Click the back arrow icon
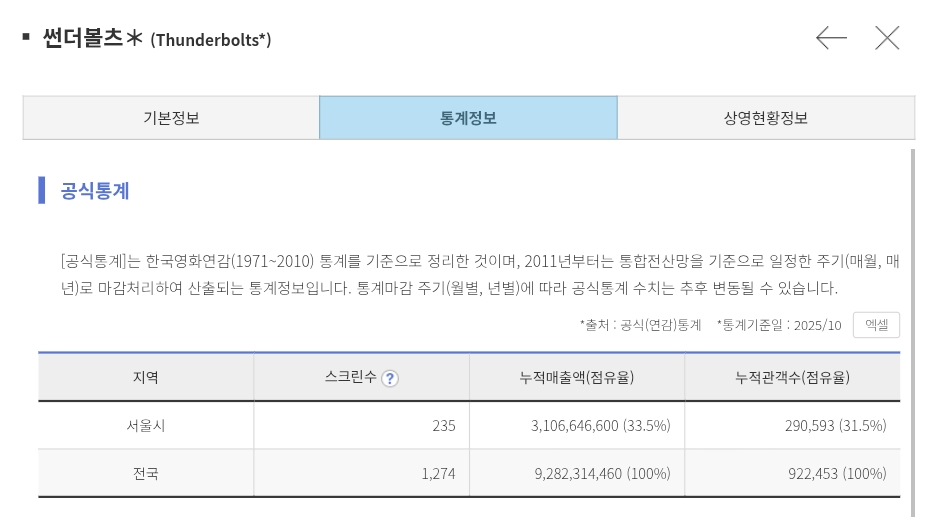This screenshot has width=930, height=517. [x=831, y=39]
